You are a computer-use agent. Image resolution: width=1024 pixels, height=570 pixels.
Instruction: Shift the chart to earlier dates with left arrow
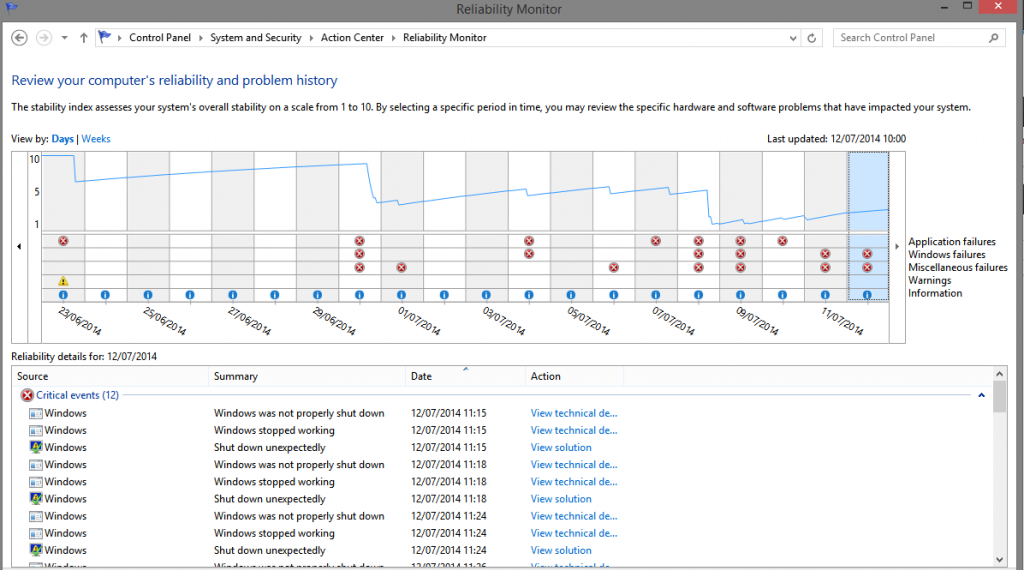point(19,247)
